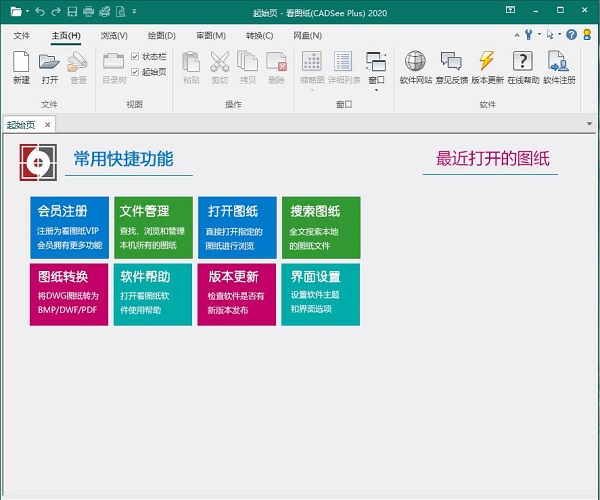The width and height of the screenshot is (600, 500).
Task: Uncheck the 起始页 checkbox
Action: [136, 72]
